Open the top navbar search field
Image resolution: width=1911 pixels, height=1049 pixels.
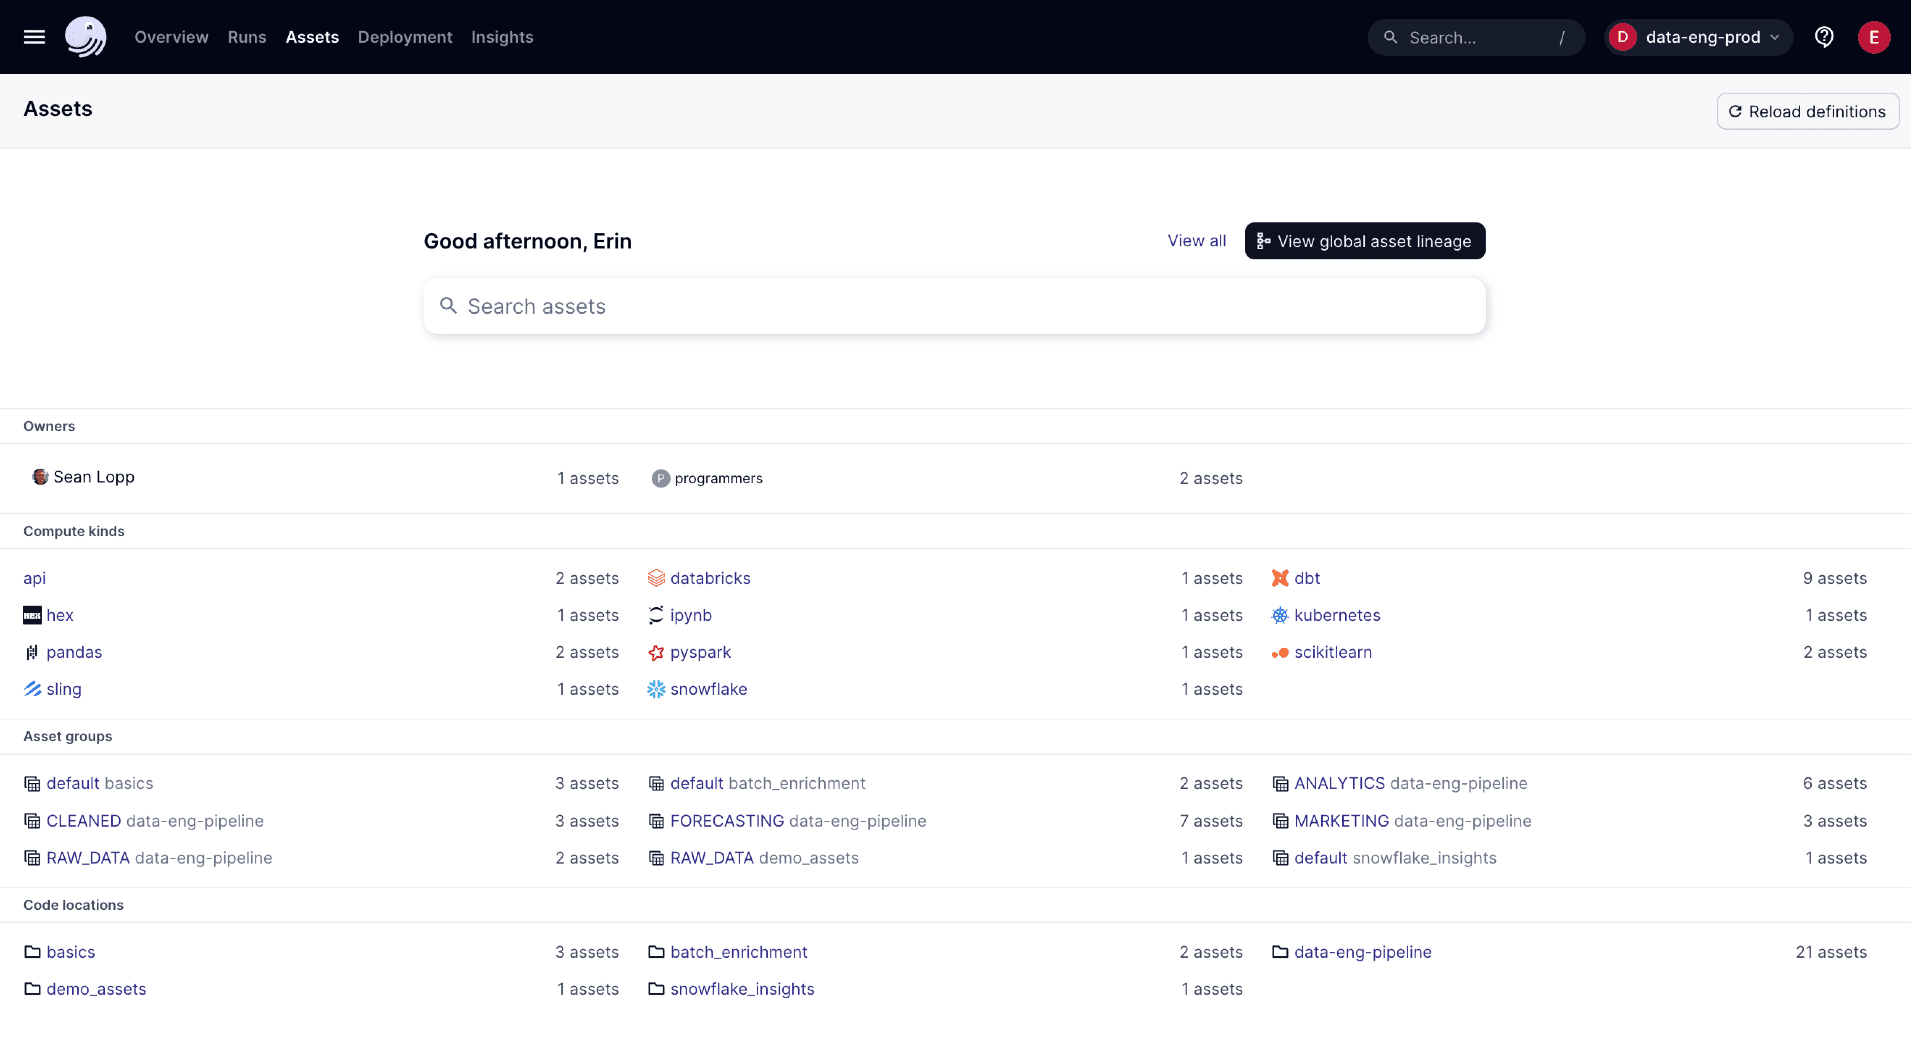[1476, 37]
